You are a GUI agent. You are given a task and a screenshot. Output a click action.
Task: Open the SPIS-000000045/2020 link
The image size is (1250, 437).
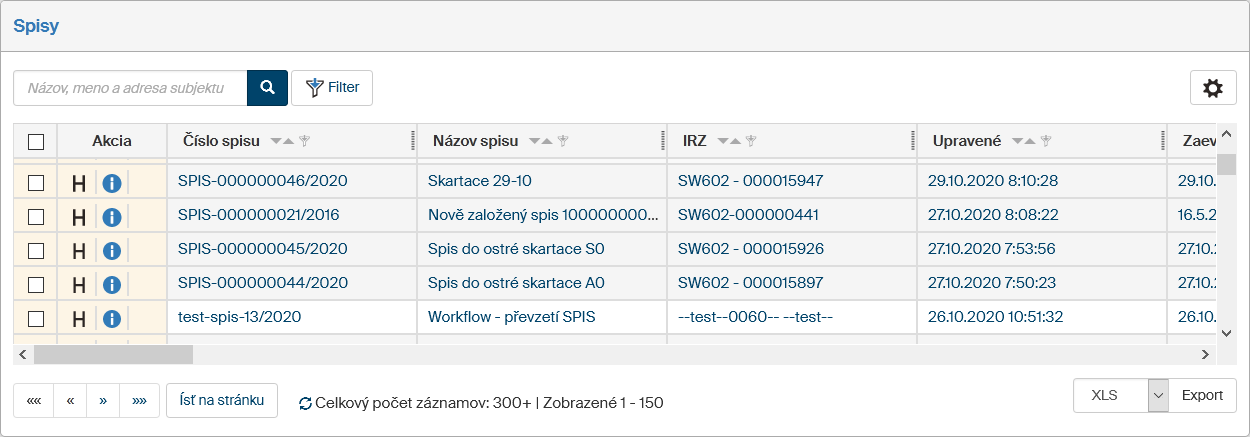(x=262, y=249)
